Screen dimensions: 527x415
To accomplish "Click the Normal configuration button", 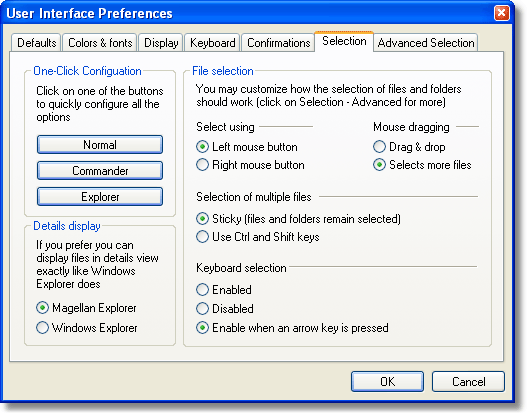I will pyautogui.click(x=100, y=145).
